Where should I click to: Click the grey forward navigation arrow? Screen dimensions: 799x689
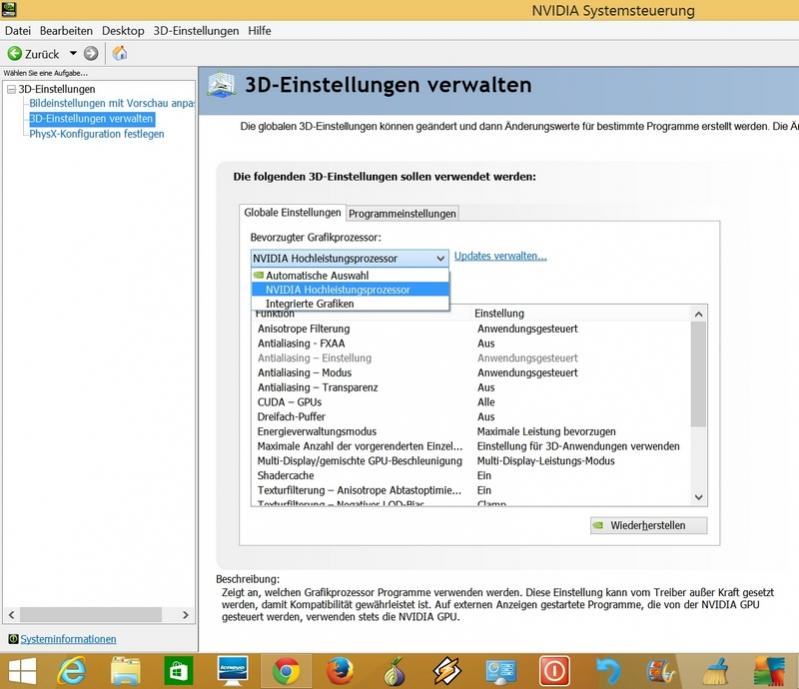(x=91, y=53)
